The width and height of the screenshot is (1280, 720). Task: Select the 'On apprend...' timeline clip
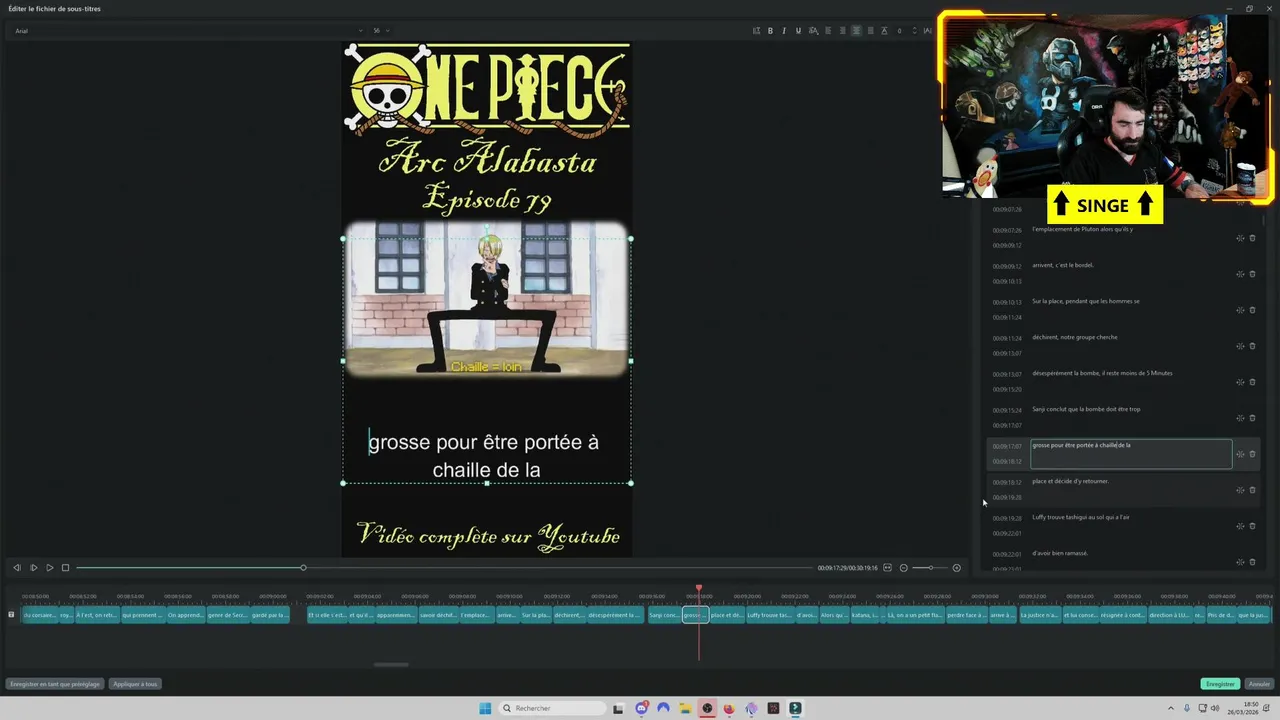tap(185, 615)
